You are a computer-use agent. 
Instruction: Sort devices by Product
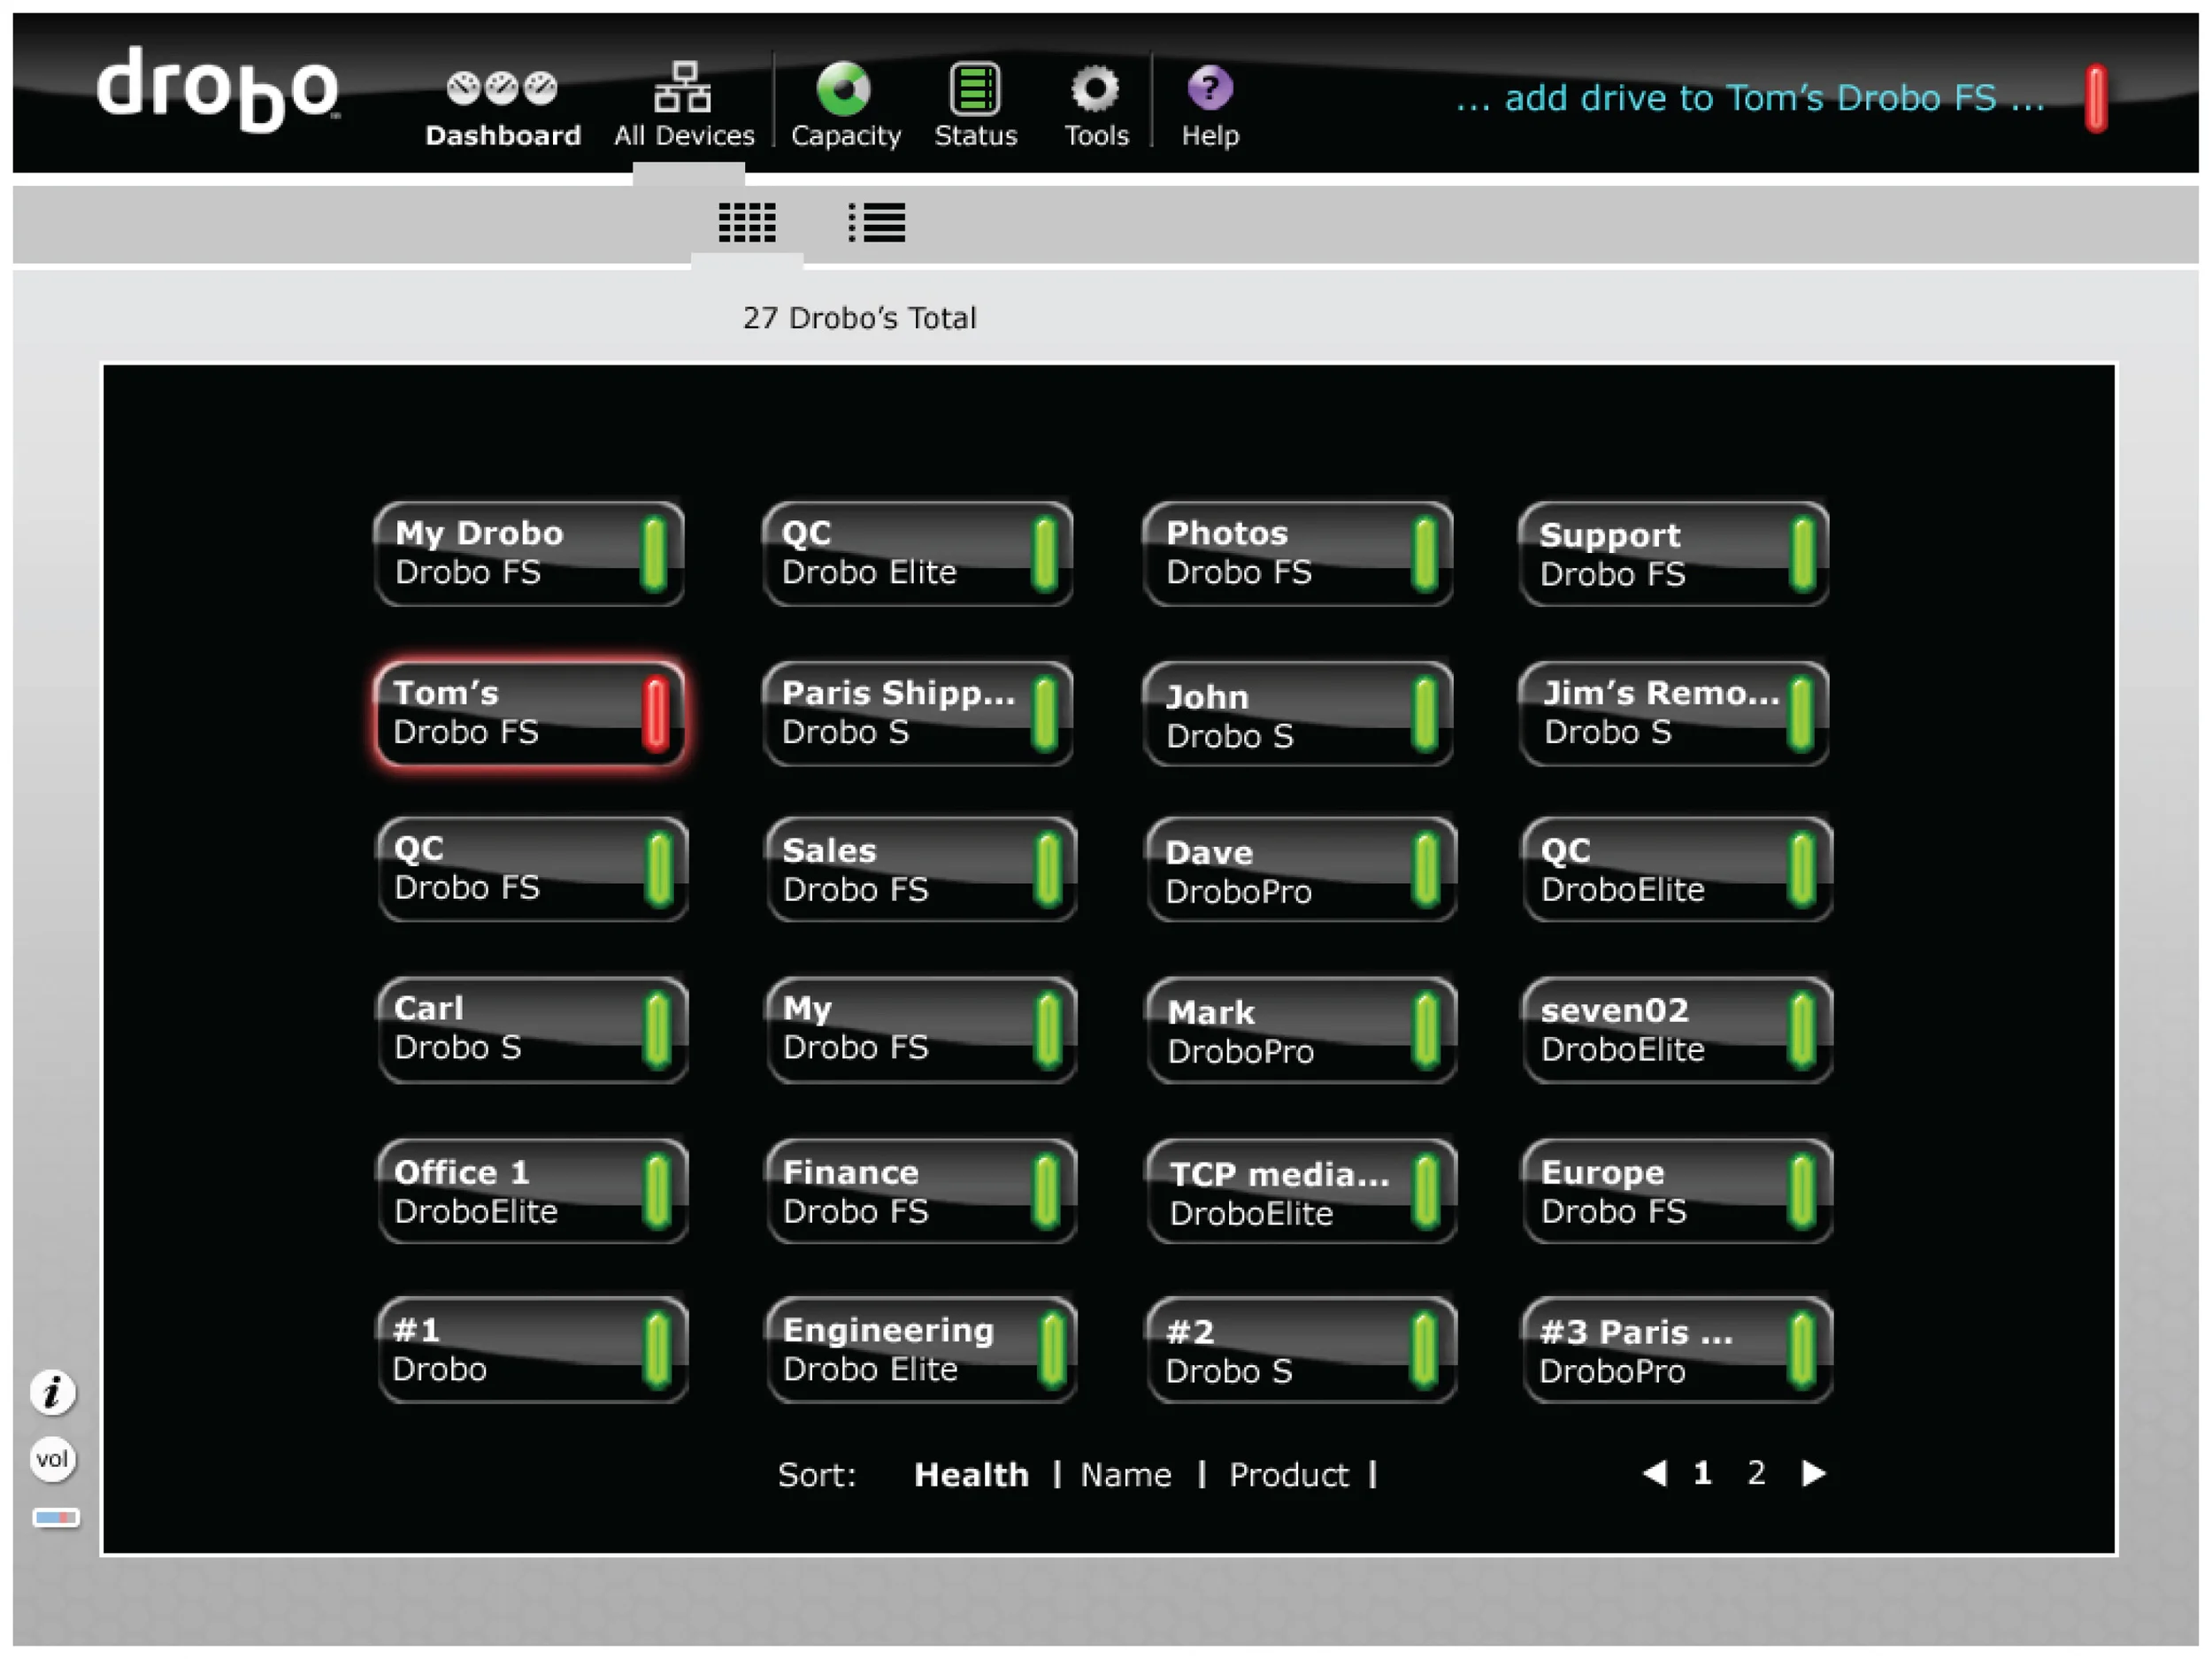click(1288, 1474)
